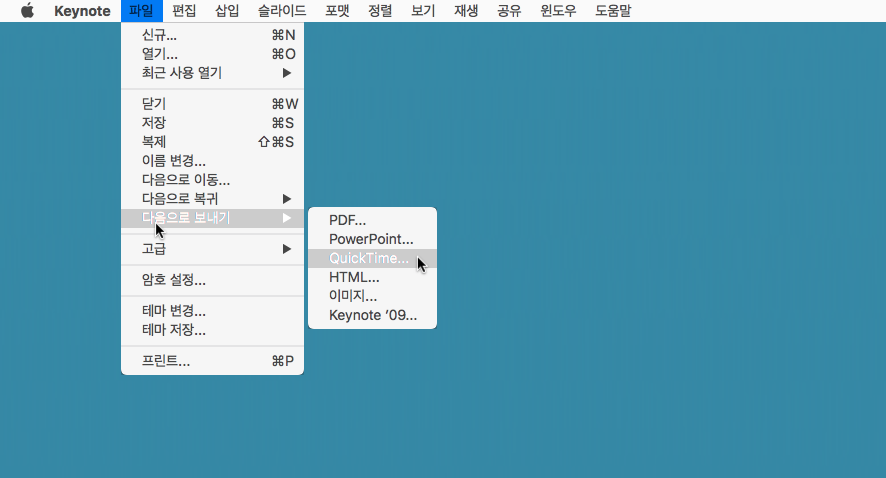Expand the 최근 사용 열기 submenu
Viewport: 886px width, 478px height.
(x=212, y=73)
